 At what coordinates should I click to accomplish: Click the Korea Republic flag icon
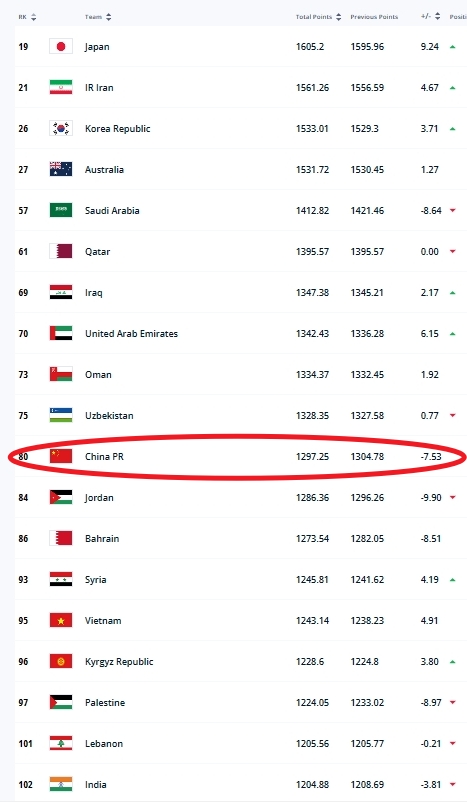click(x=61, y=128)
